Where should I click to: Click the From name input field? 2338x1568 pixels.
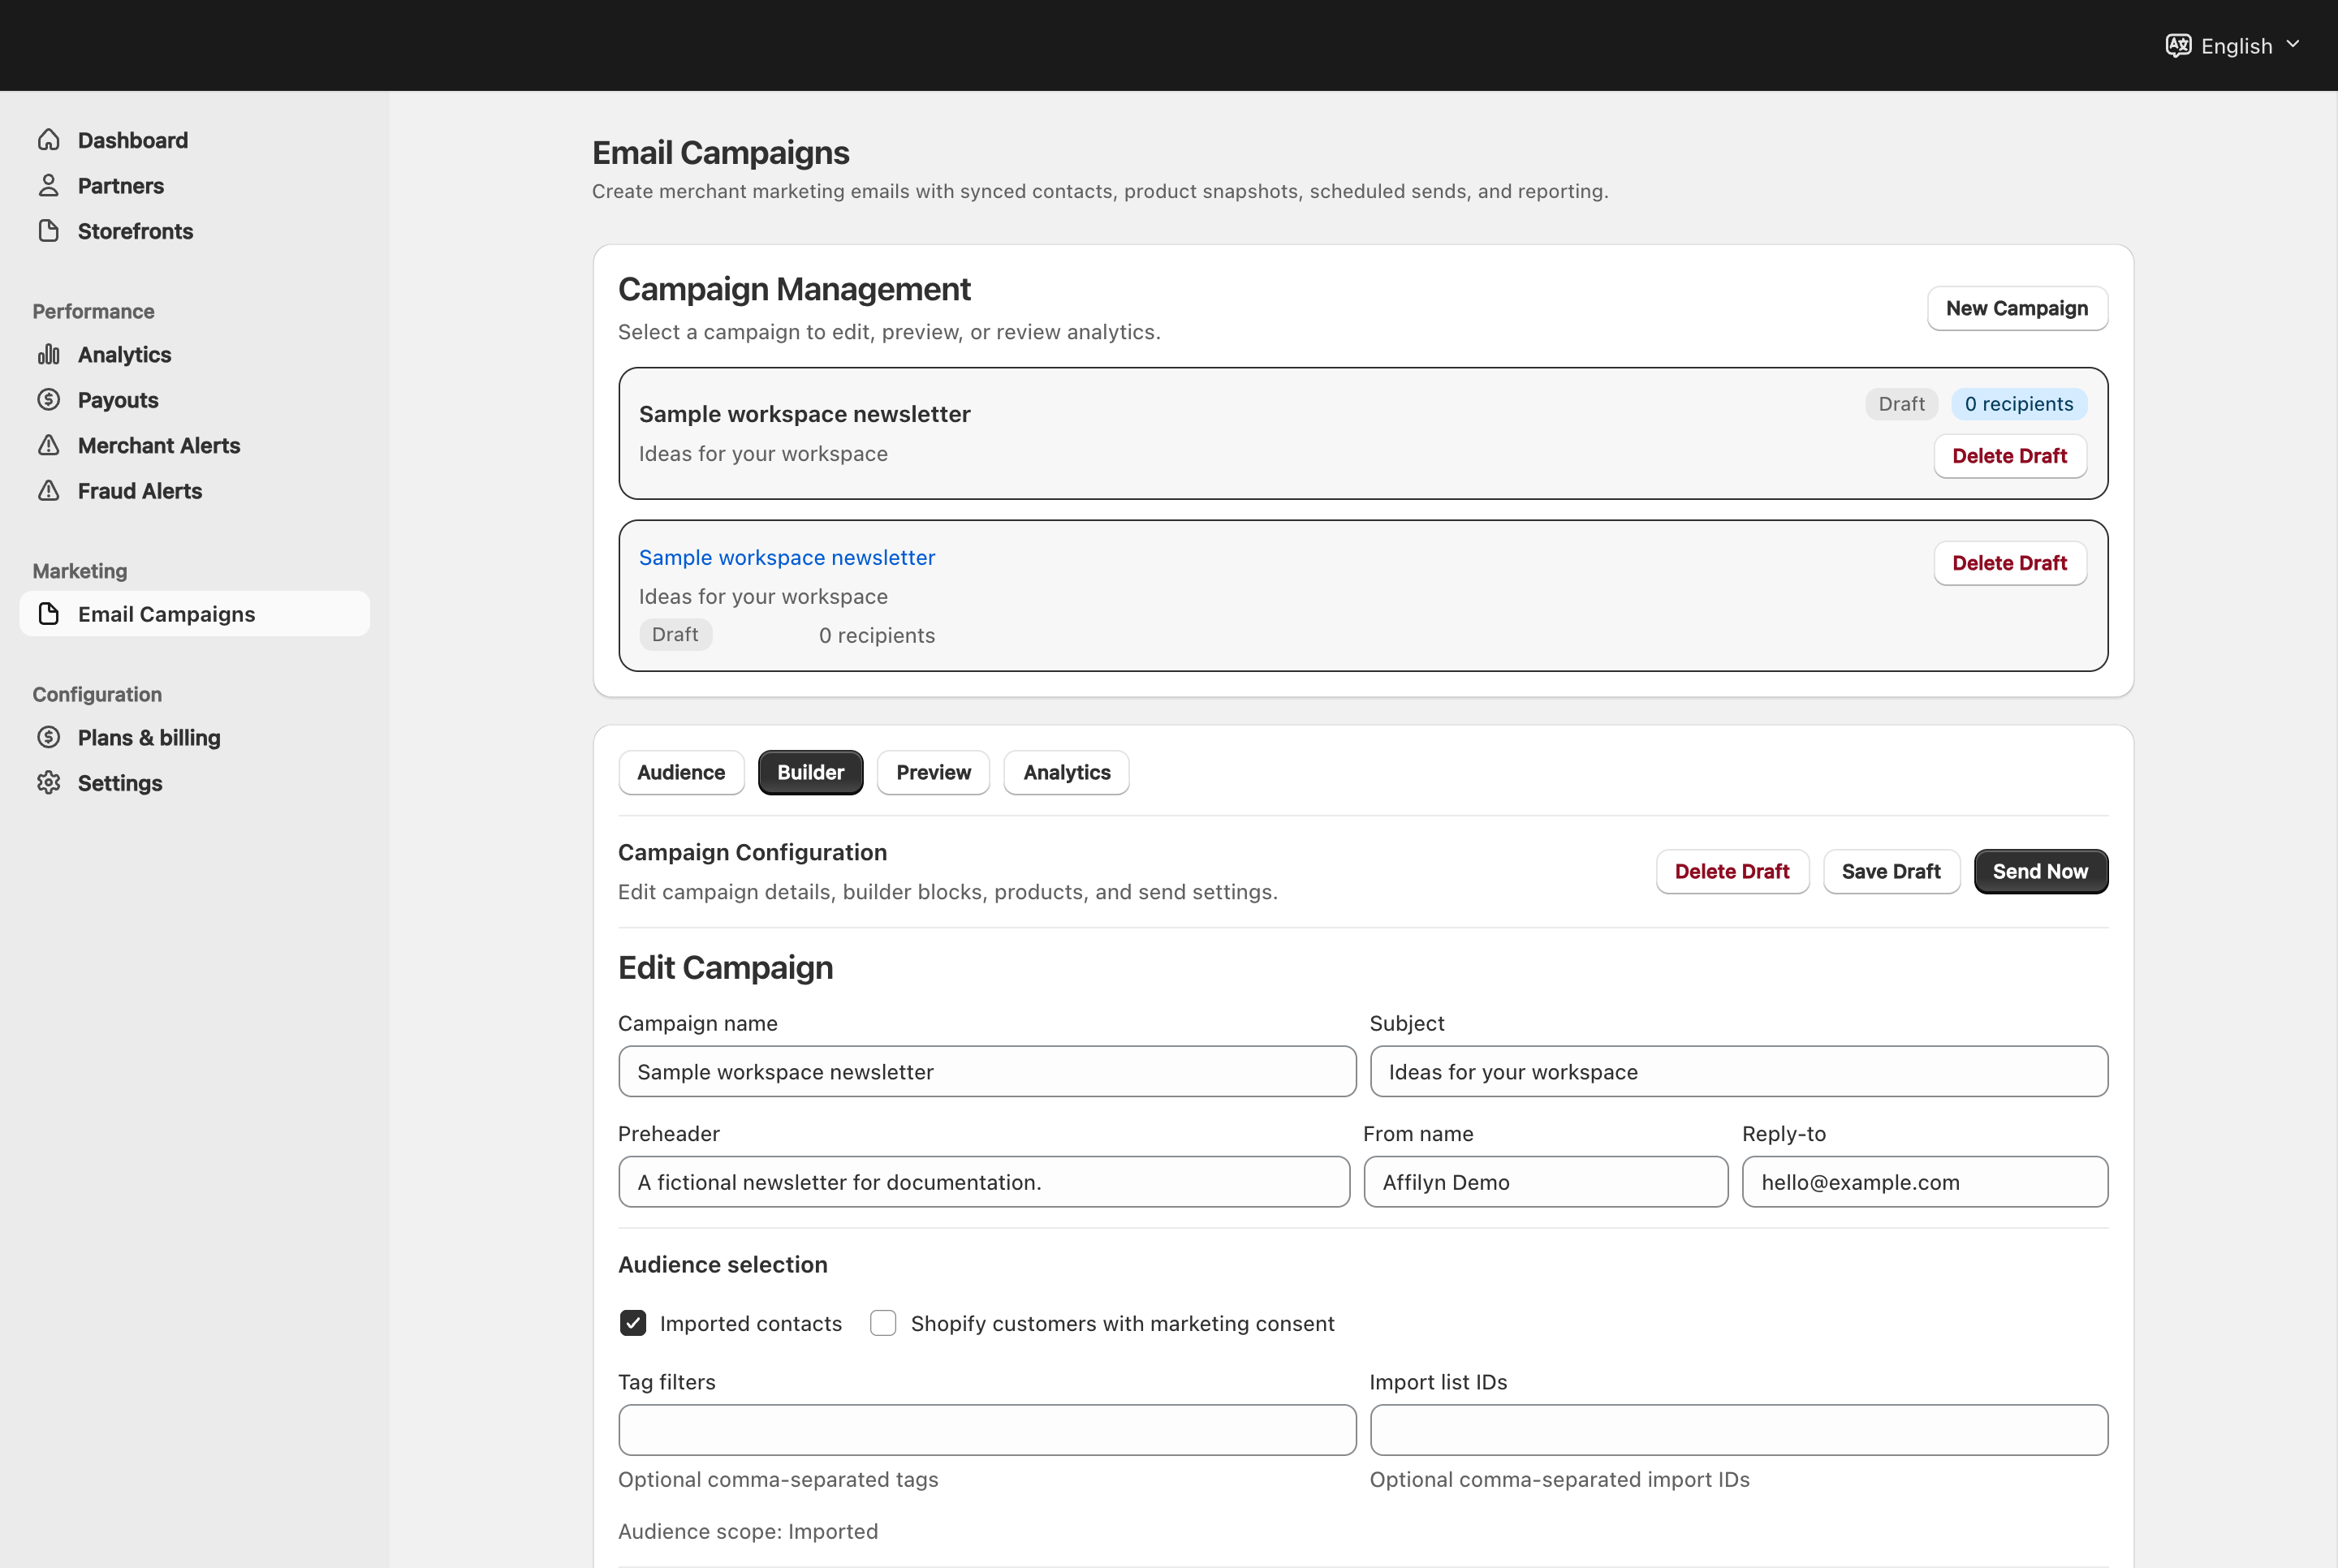[x=1546, y=1182]
